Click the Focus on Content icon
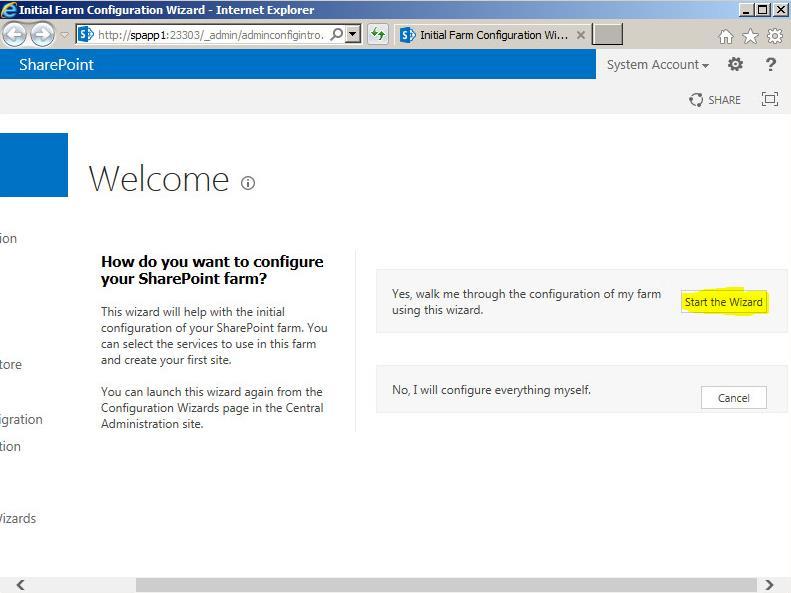 point(770,99)
